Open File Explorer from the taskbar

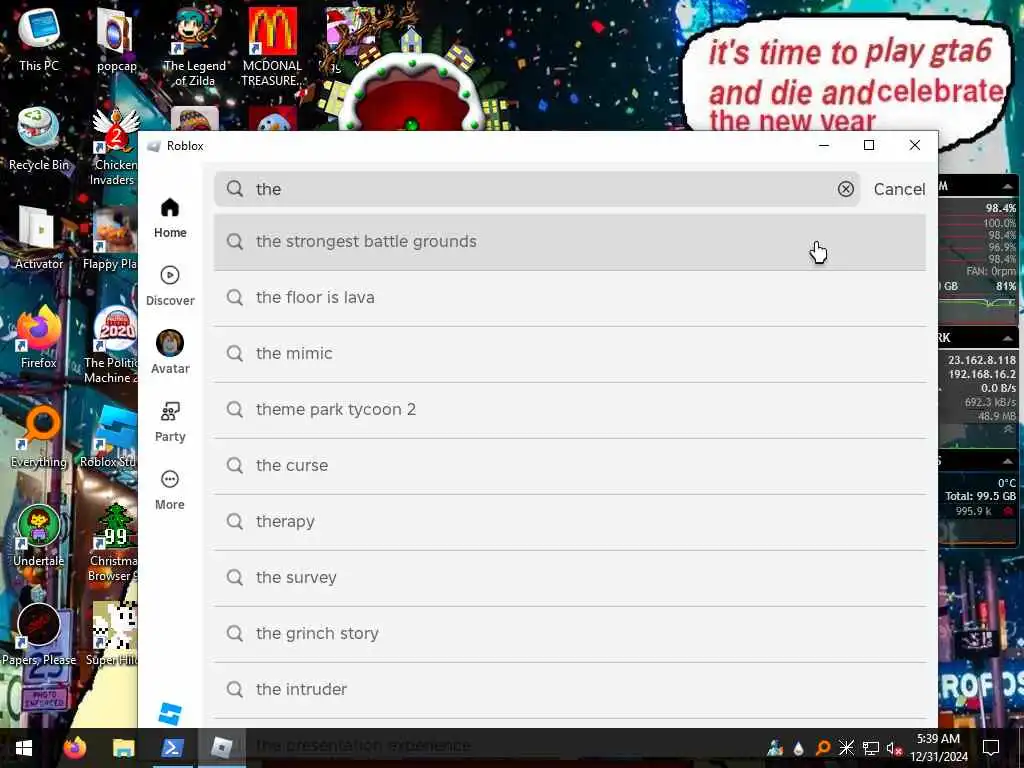123,748
